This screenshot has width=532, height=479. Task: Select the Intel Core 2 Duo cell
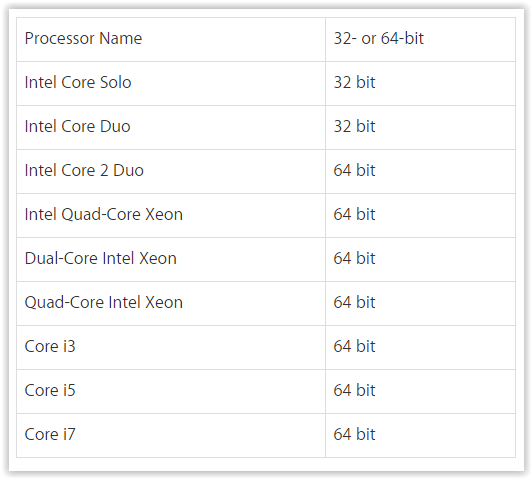171,171
